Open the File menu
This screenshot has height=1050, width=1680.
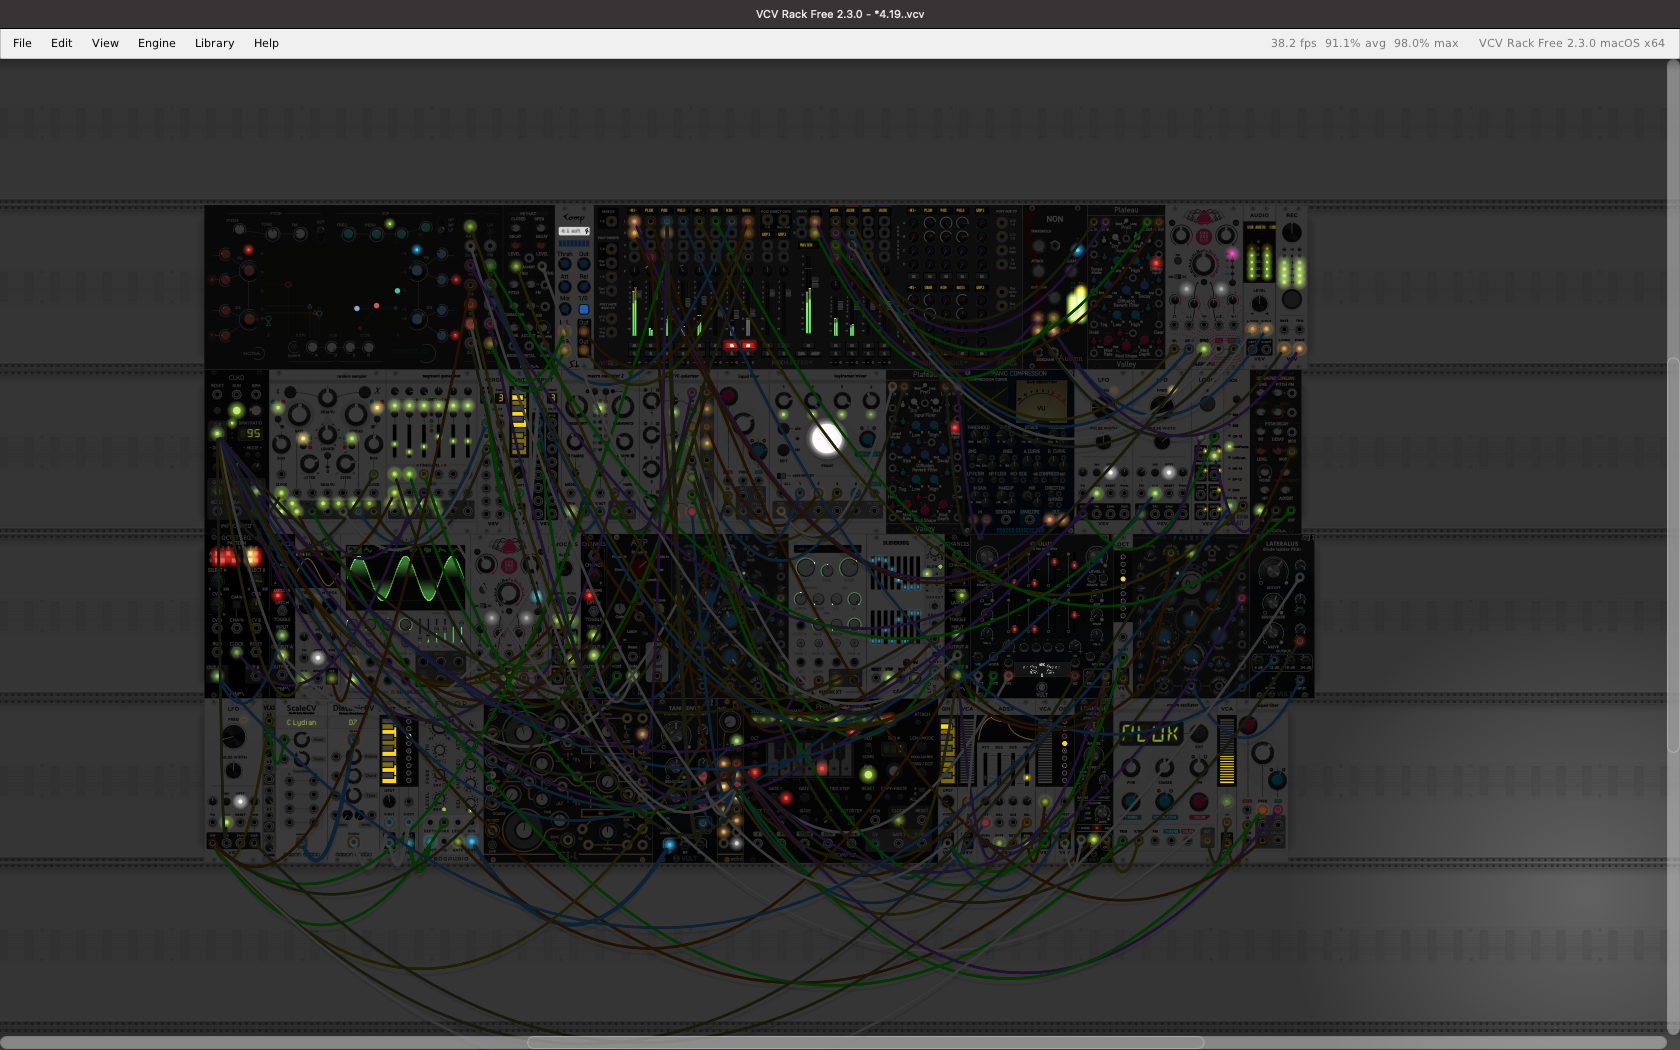pyautogui.click(x=22, y=43)
